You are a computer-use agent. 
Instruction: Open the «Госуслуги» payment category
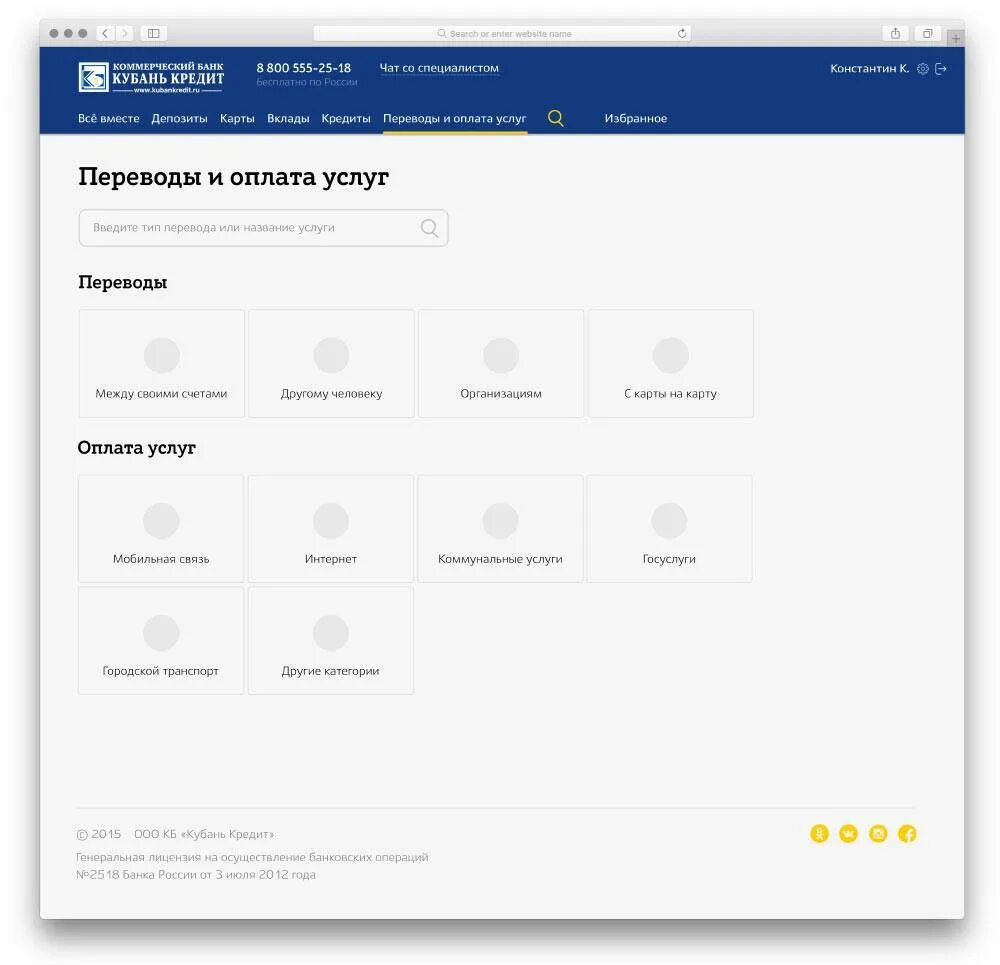[x=670, y=528]
